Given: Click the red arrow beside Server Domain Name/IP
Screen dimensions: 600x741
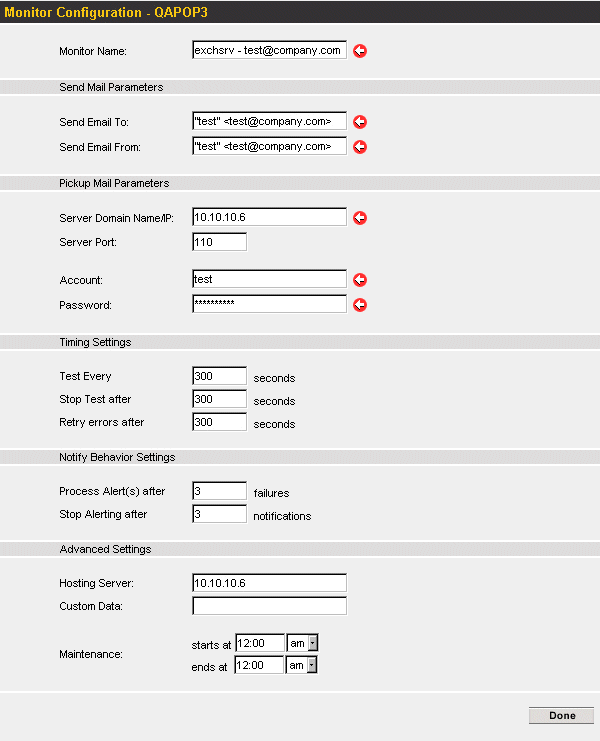Looking at the screenshot, I should click(x=360, y=218).
